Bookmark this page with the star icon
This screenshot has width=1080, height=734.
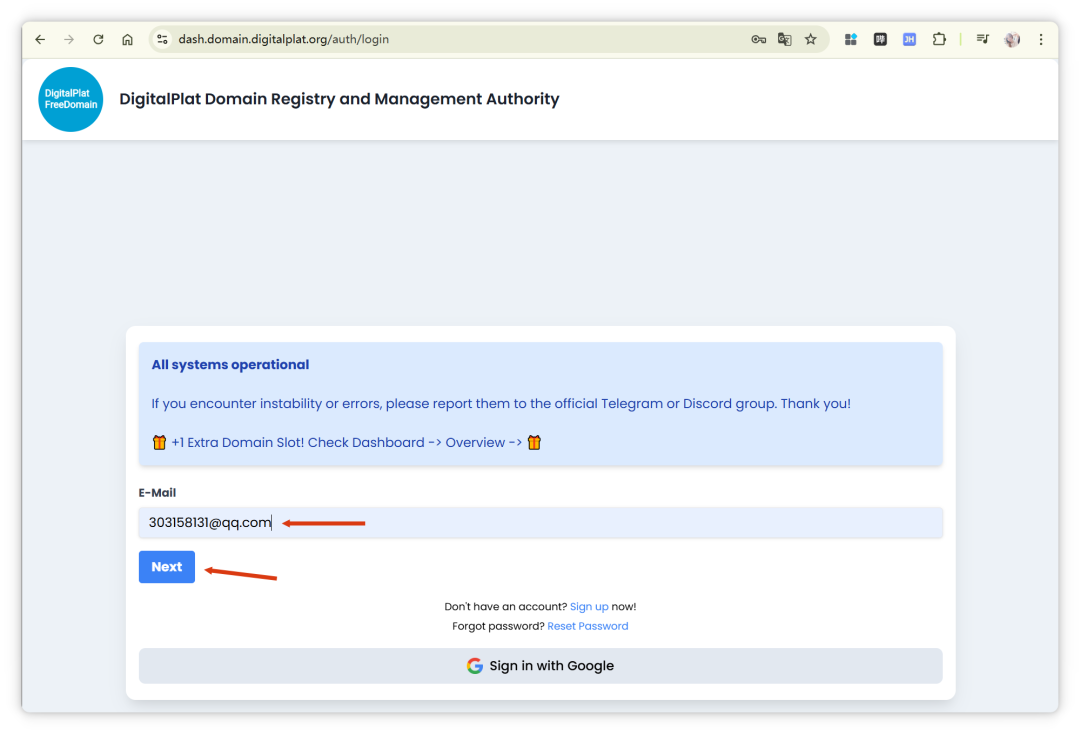click(811, 39)
